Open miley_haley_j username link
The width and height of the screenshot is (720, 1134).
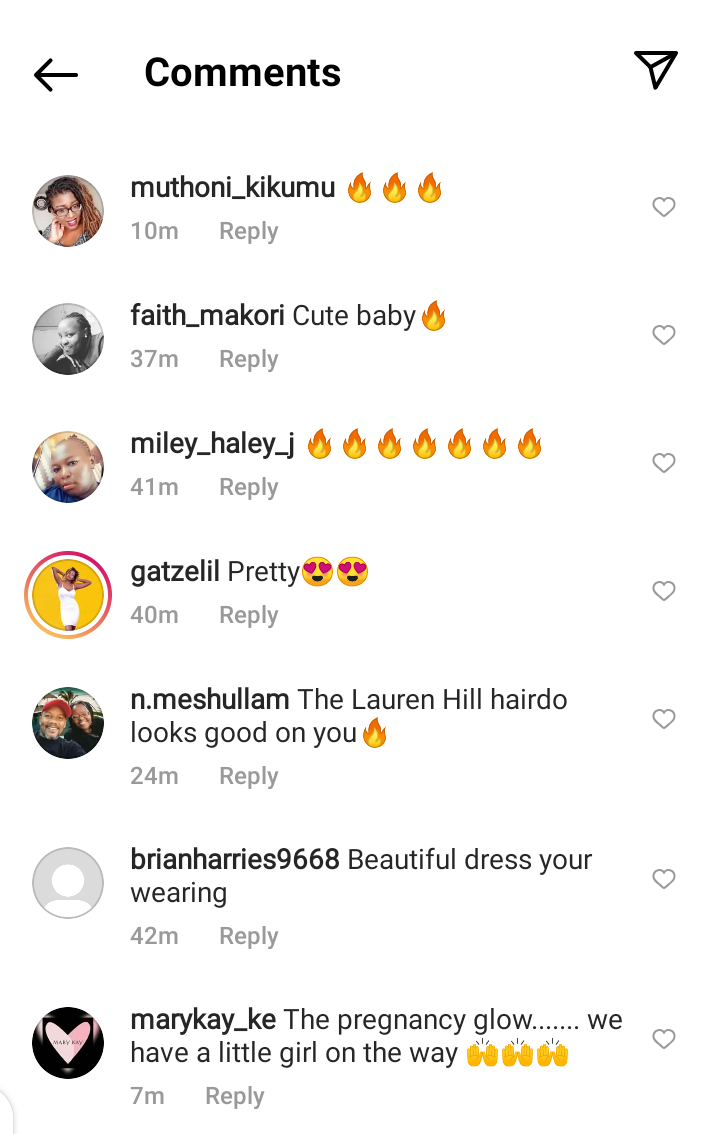212,444
